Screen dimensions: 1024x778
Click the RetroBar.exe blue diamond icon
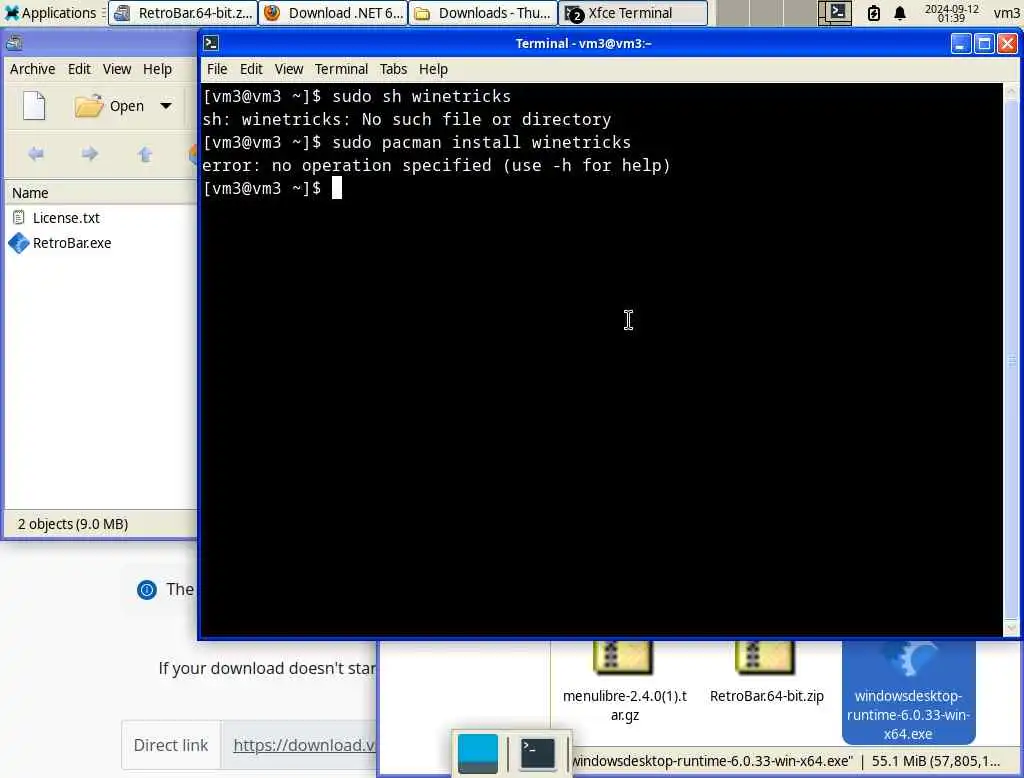[x=19, y=243]
